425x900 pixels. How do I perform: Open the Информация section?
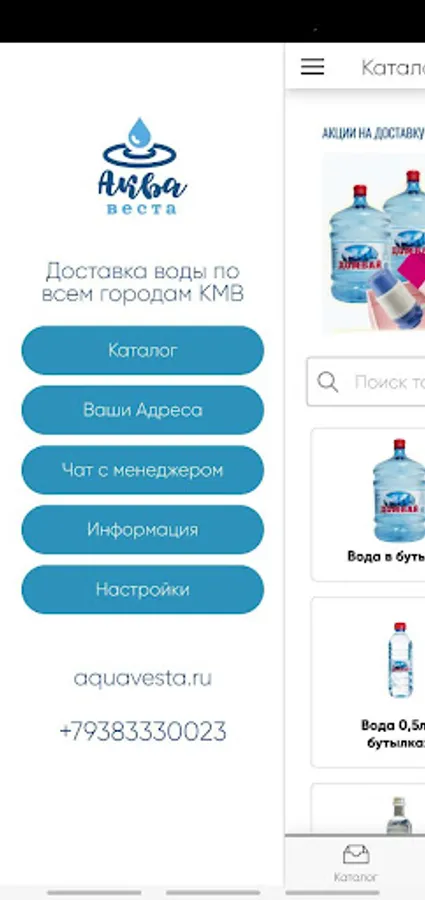(x=142, y=529)
